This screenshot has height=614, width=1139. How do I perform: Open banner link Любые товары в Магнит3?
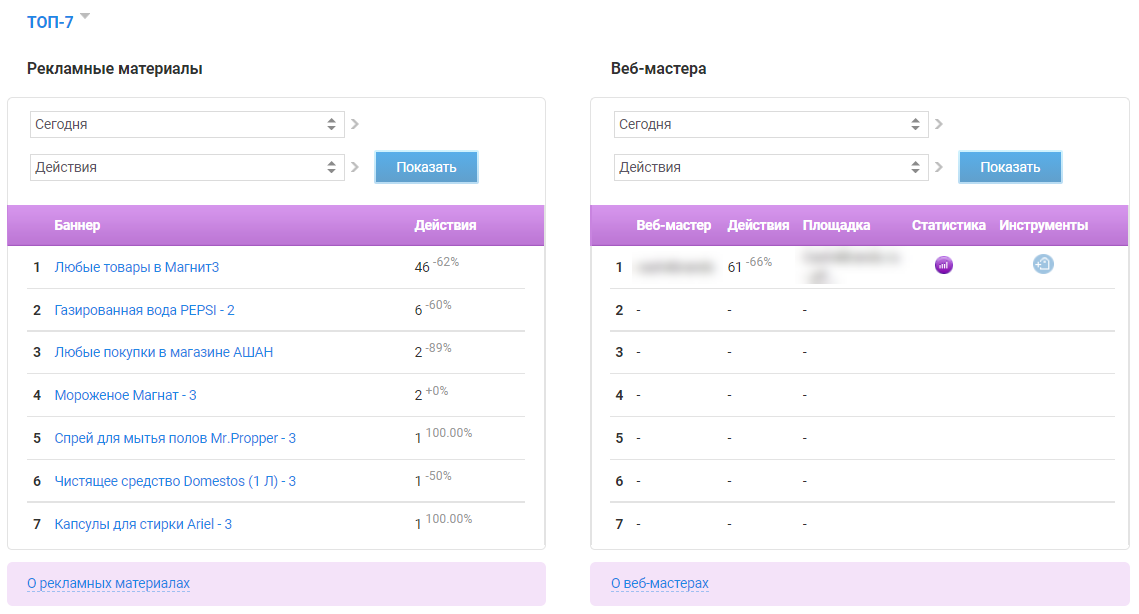coord(136,268)
